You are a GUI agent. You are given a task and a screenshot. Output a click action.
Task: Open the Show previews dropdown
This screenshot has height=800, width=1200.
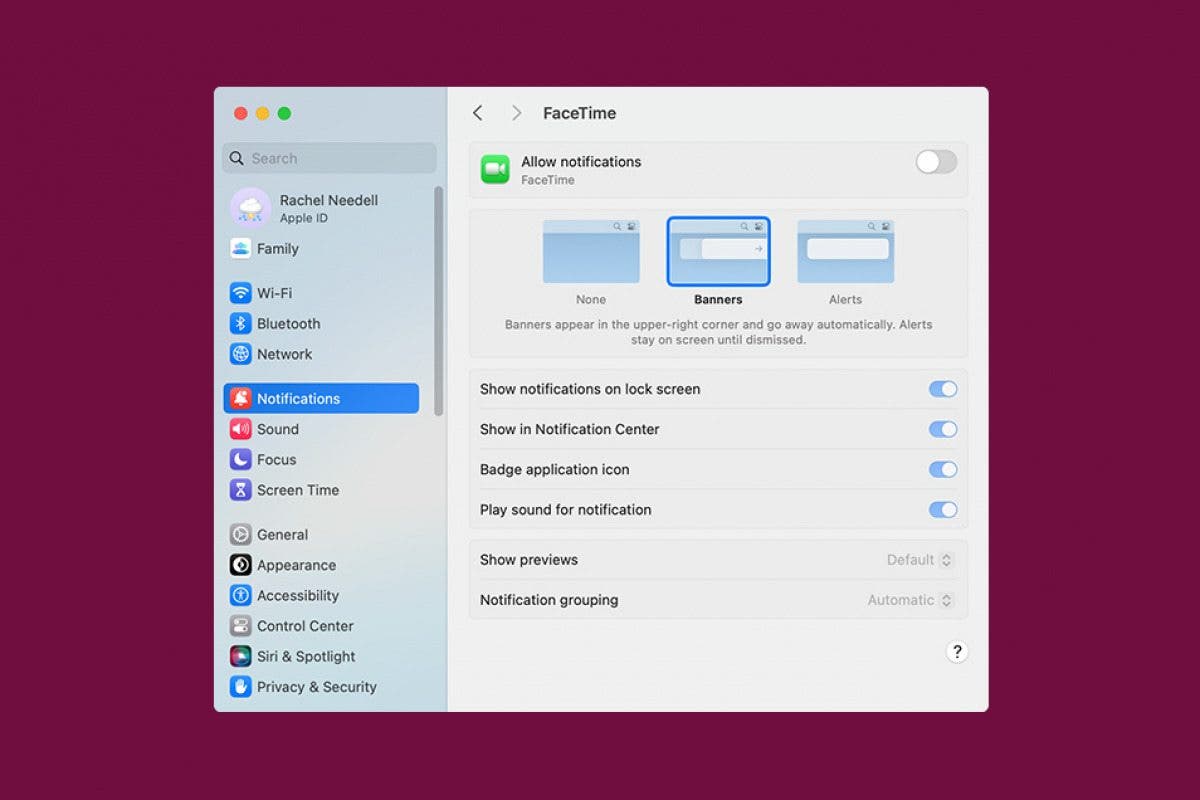coord(920,560)
